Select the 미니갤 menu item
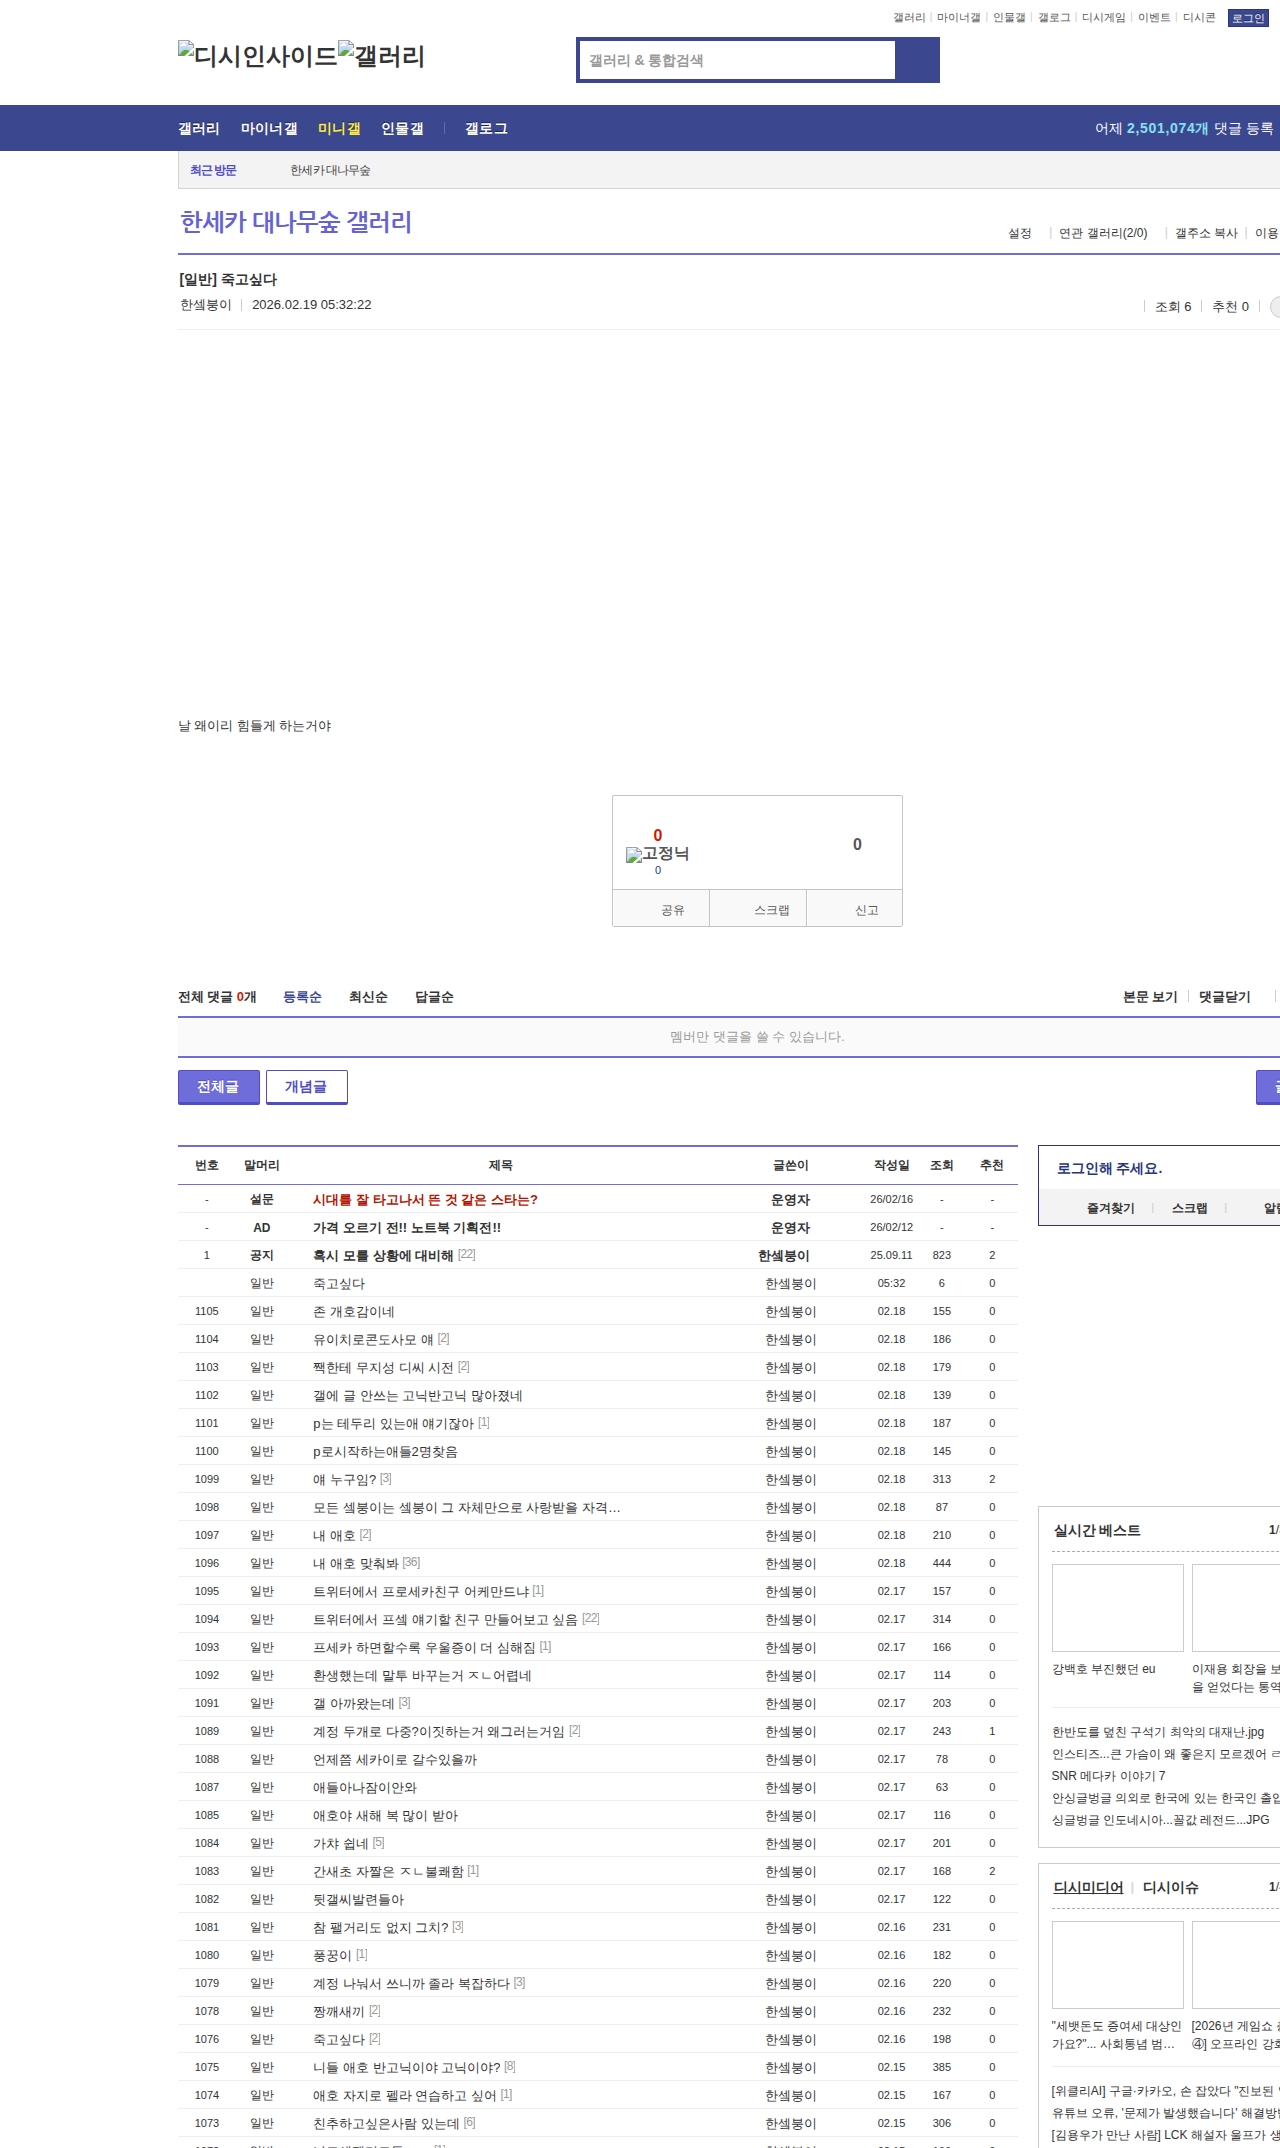This screenshot has height=2148, width=1280. (x=339, y=129)
